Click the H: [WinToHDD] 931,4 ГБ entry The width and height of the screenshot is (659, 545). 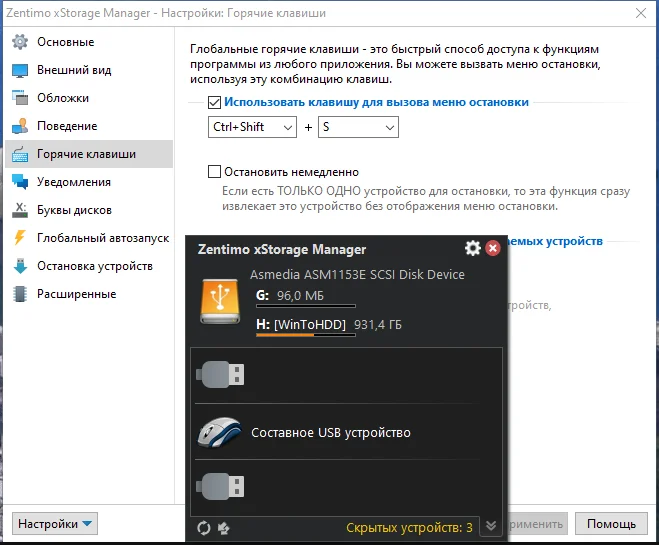click(329, 325)
